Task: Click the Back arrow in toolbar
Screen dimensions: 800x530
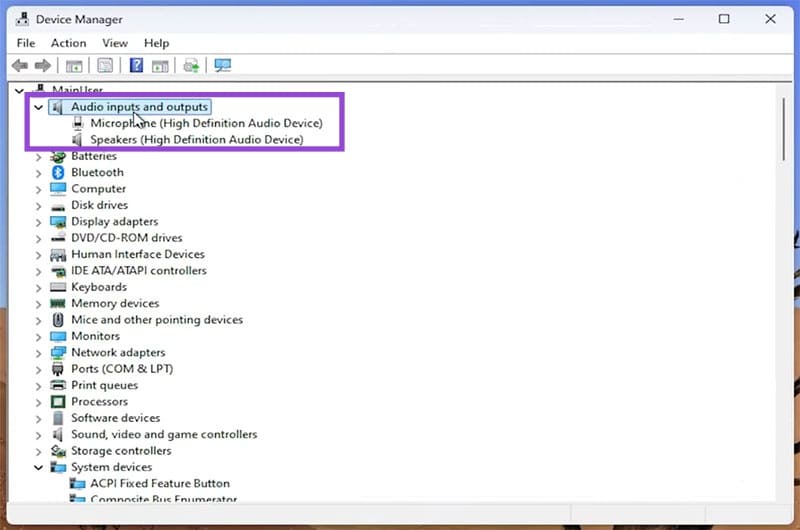Action: click(x=20, y=66)
